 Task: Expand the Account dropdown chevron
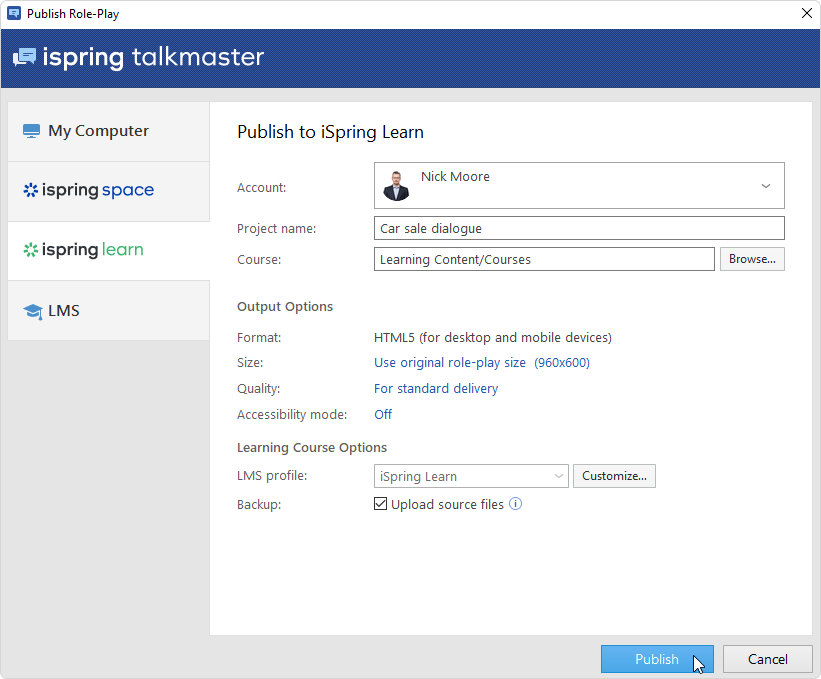pos(765,186)
